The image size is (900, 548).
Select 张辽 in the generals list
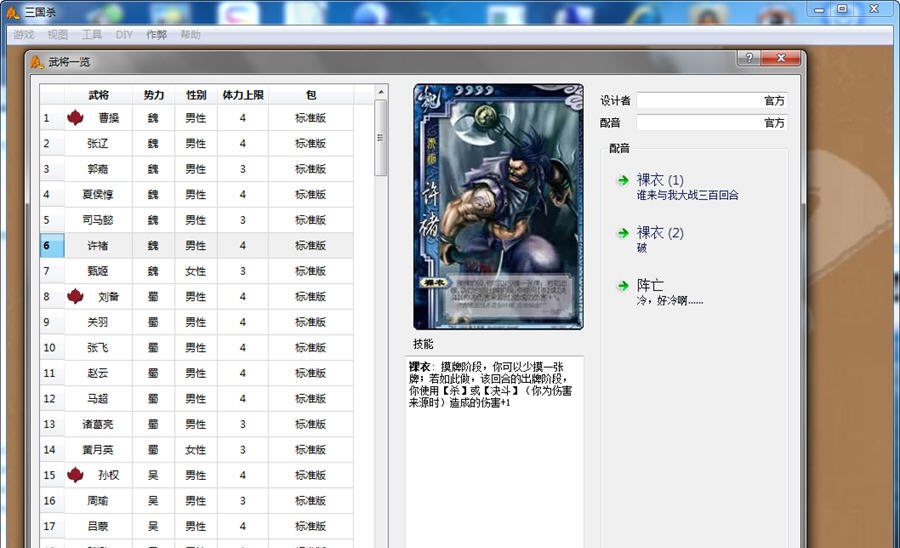(98, 143)
